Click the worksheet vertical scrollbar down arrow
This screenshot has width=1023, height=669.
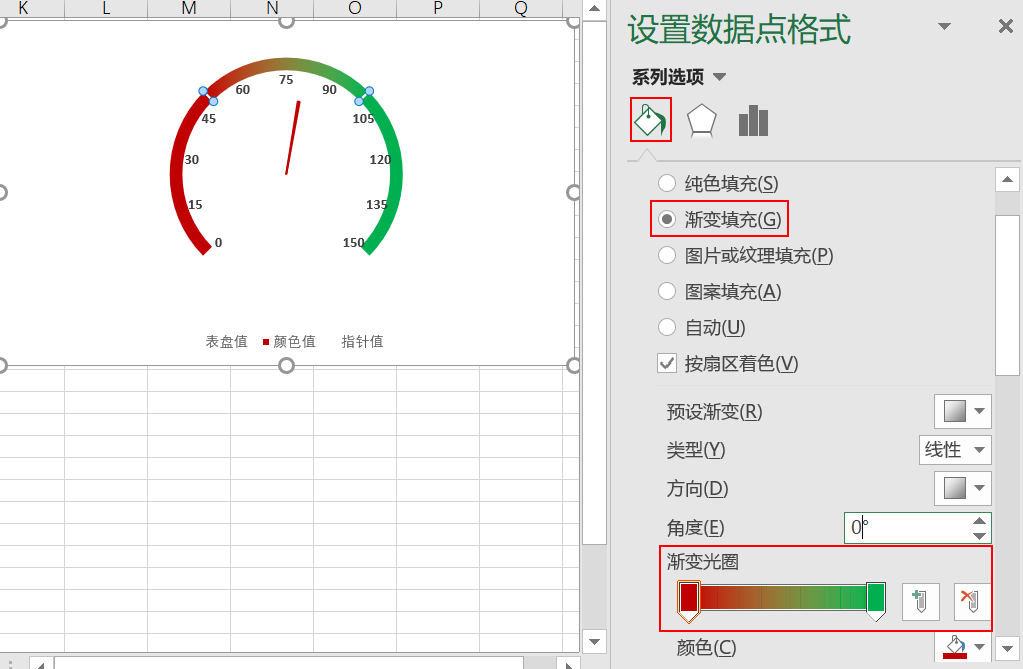click(x=594, y=642)
